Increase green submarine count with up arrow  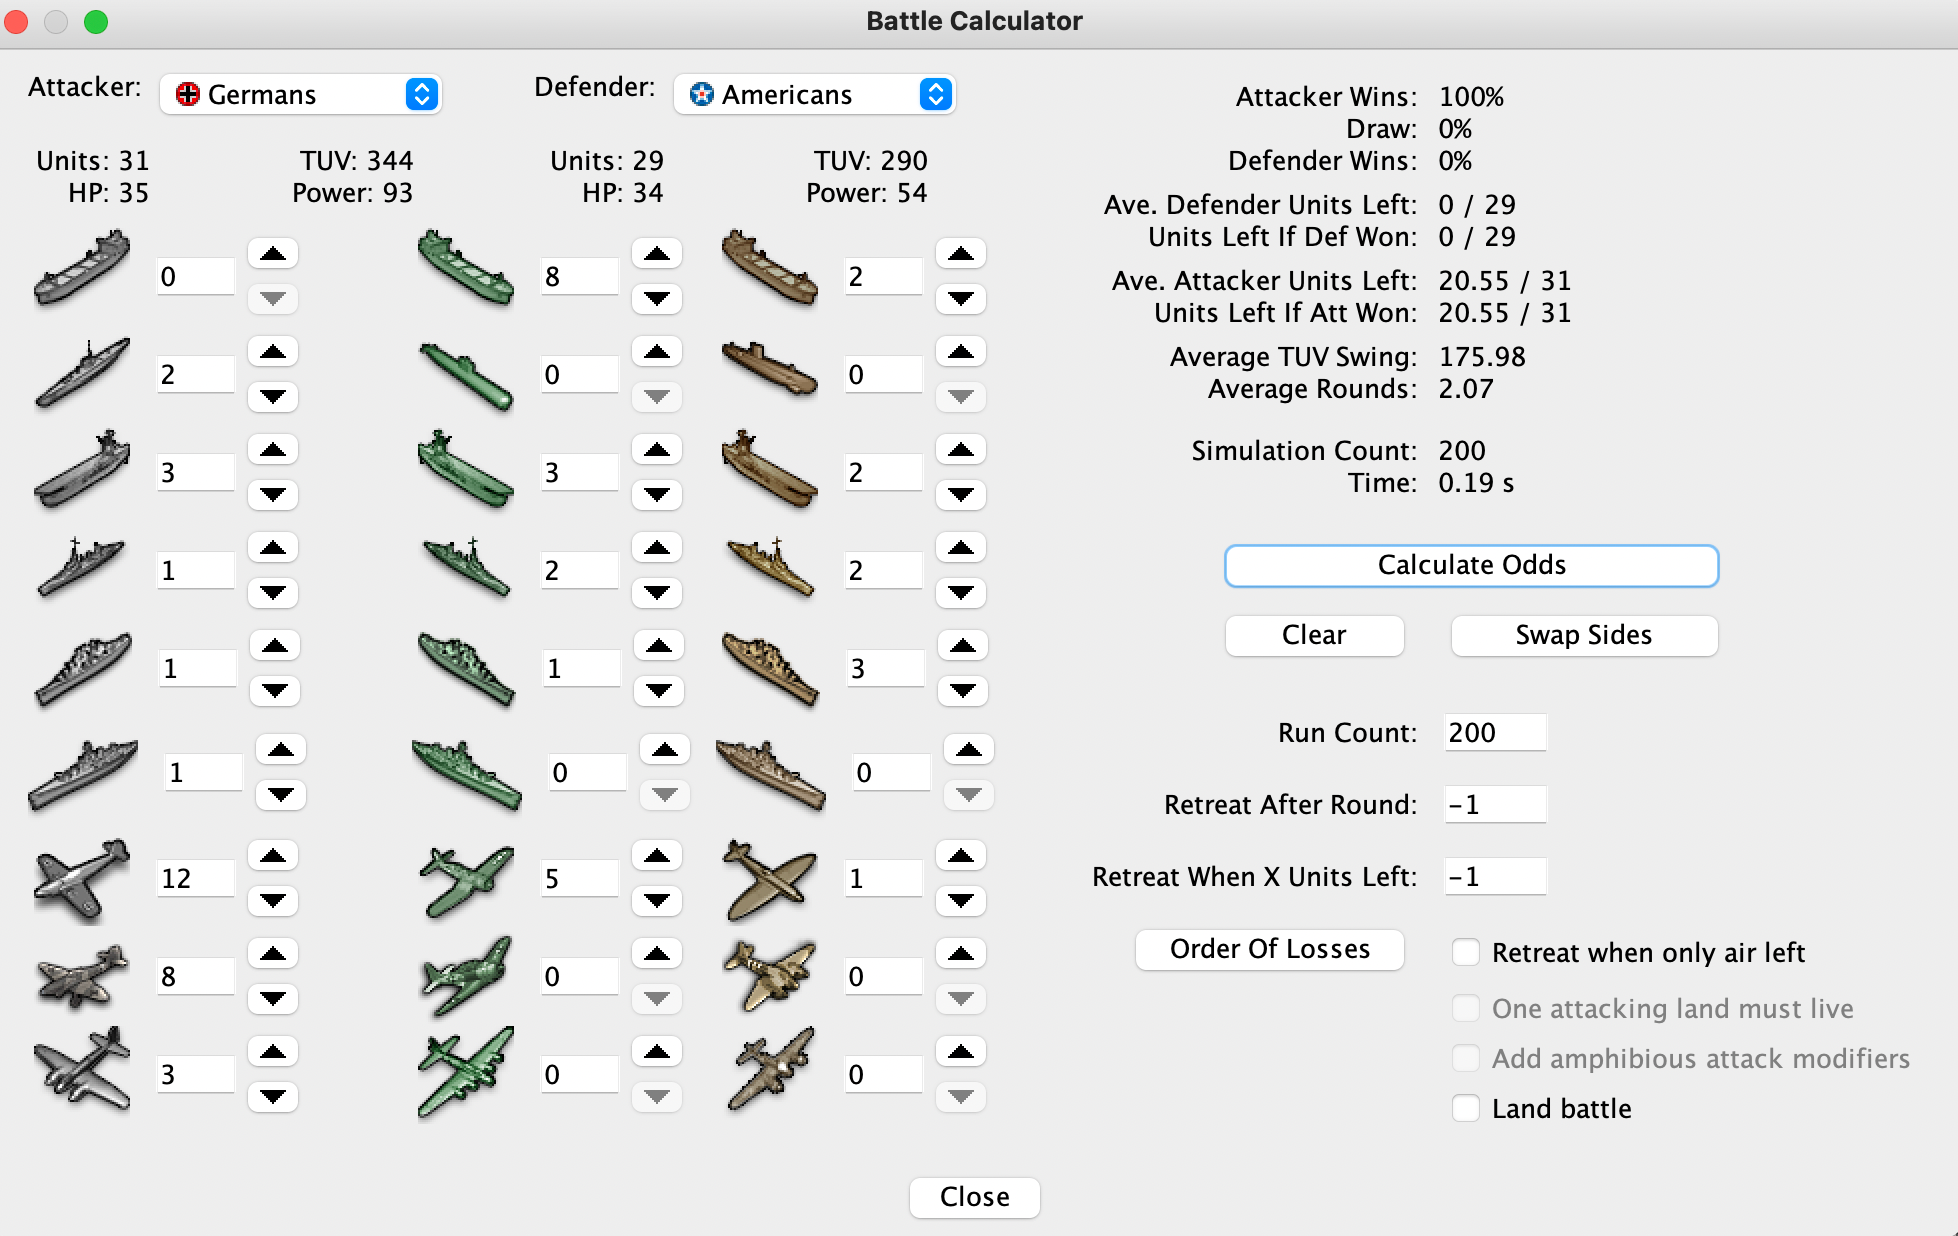[x=657, y=352]
